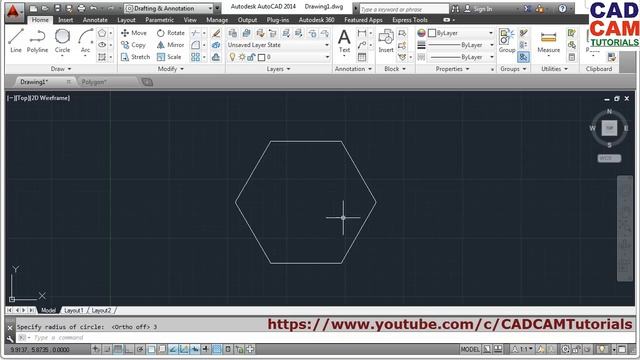
Task: Click the Fillet tool icon
Action: coord(196,45)
